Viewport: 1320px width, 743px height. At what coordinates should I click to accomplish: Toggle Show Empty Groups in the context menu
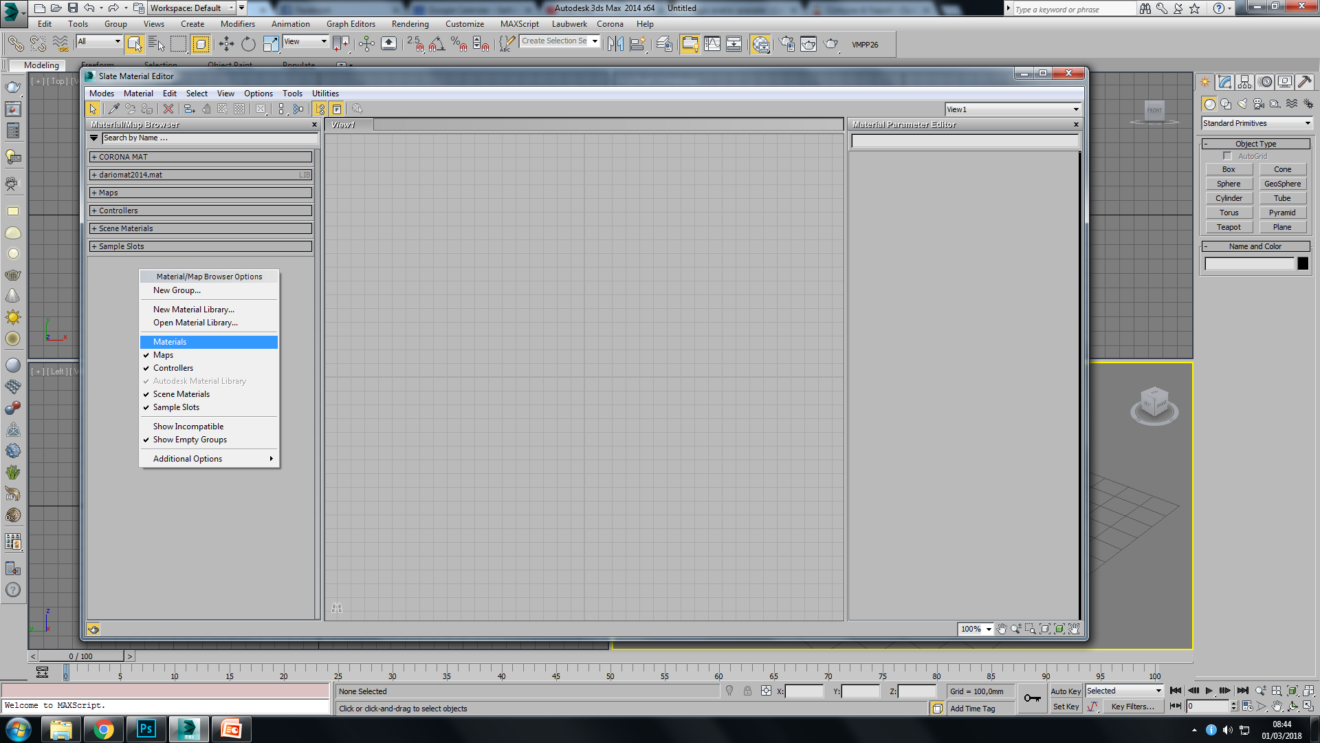[208, 439]
